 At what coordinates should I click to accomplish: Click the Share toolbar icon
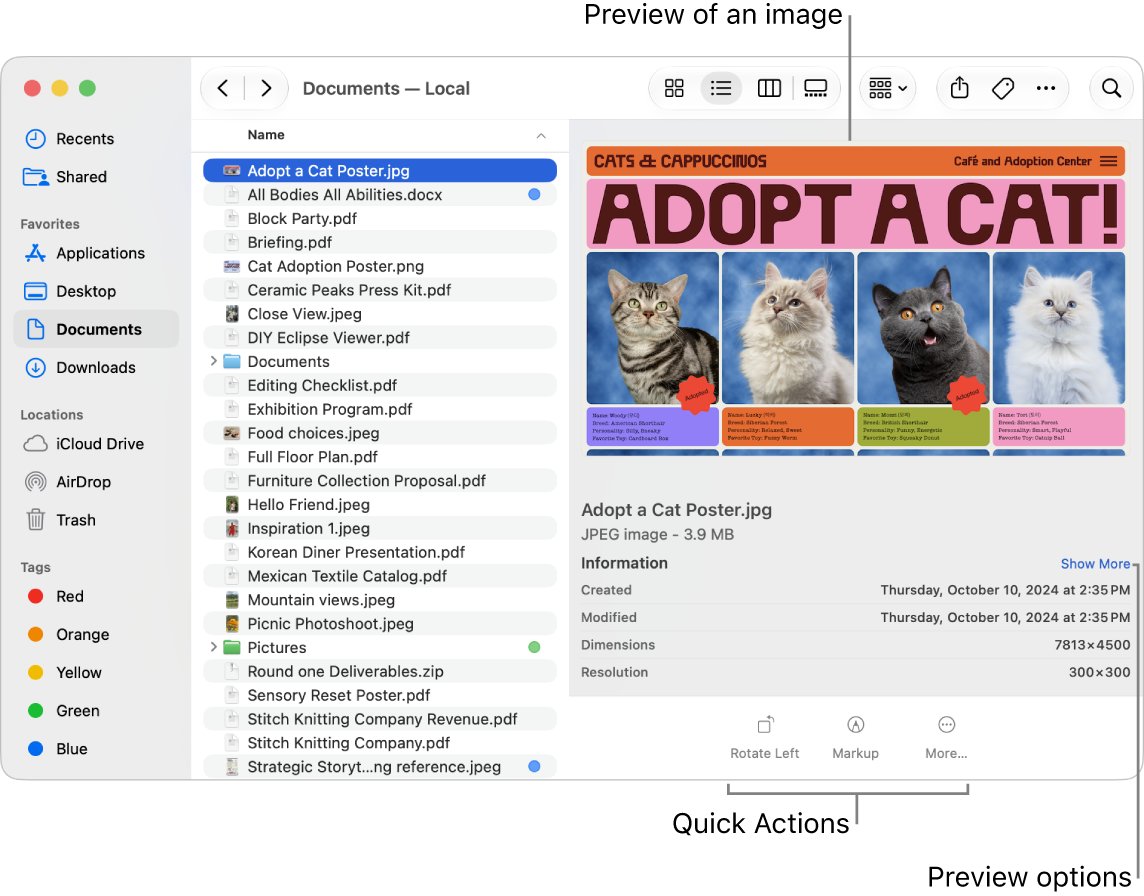959,88
